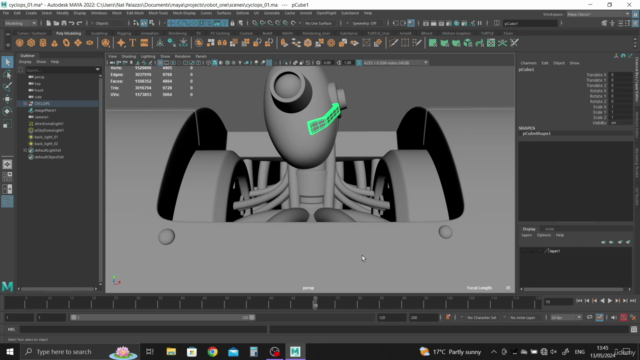Create a polygon plane from shelf
The image size is (640, 360).
(x=78, y=43)
